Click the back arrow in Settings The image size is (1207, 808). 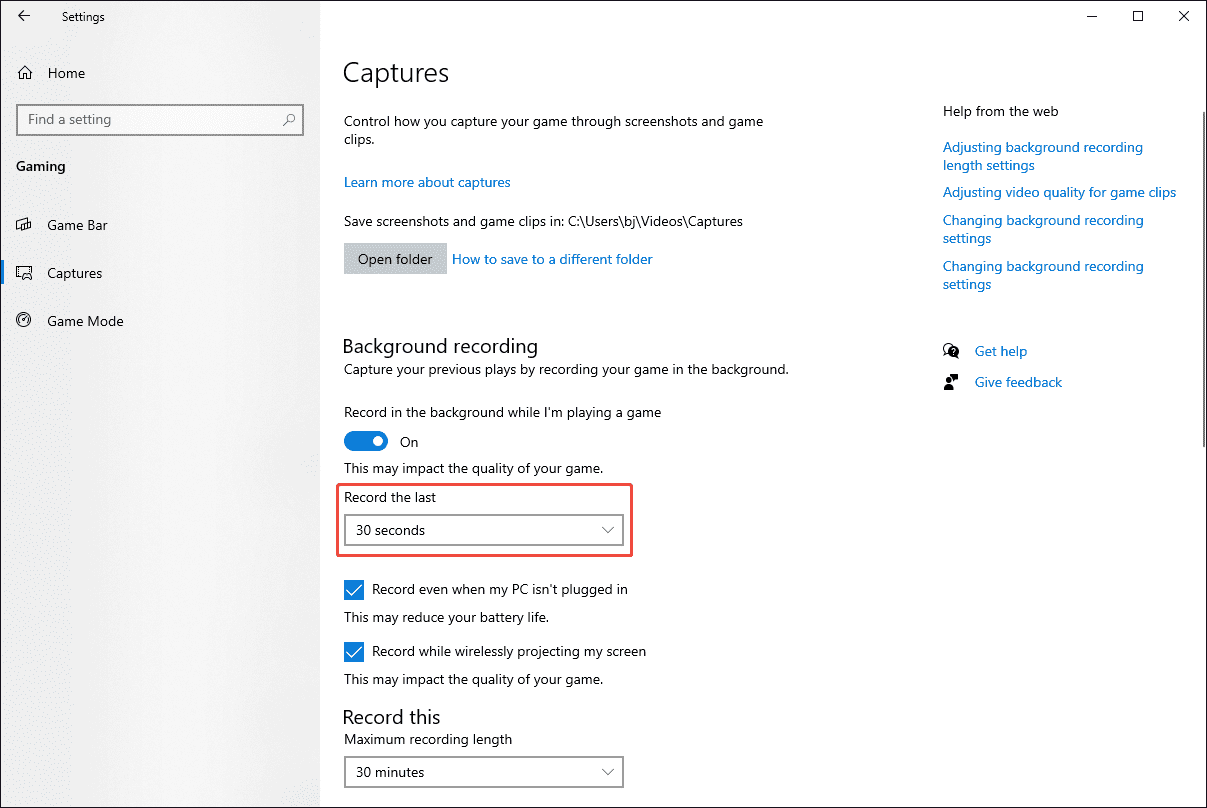coord(24,16)
